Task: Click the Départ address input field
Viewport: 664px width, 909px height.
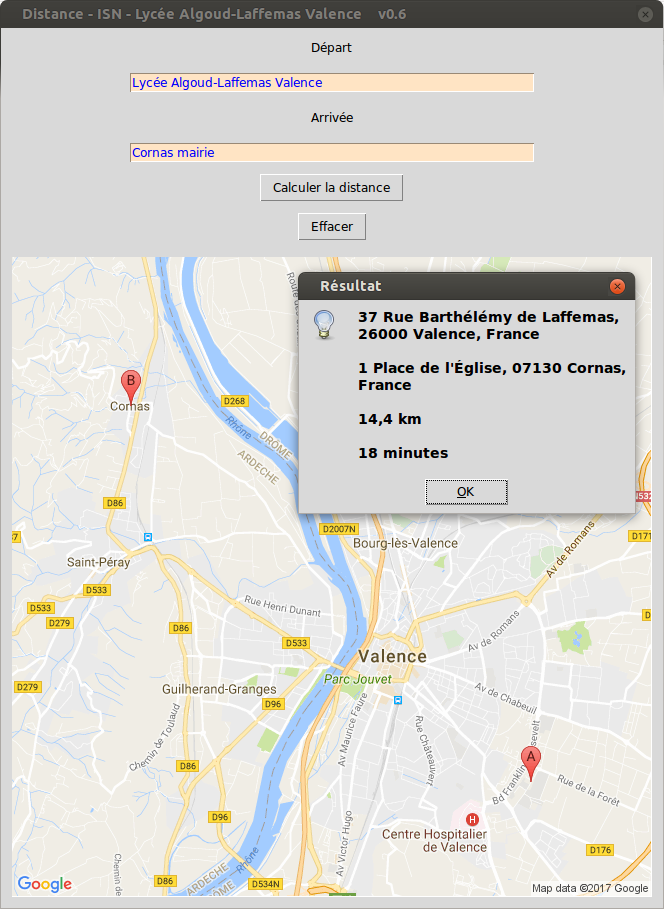Action: tap(332, 82)
